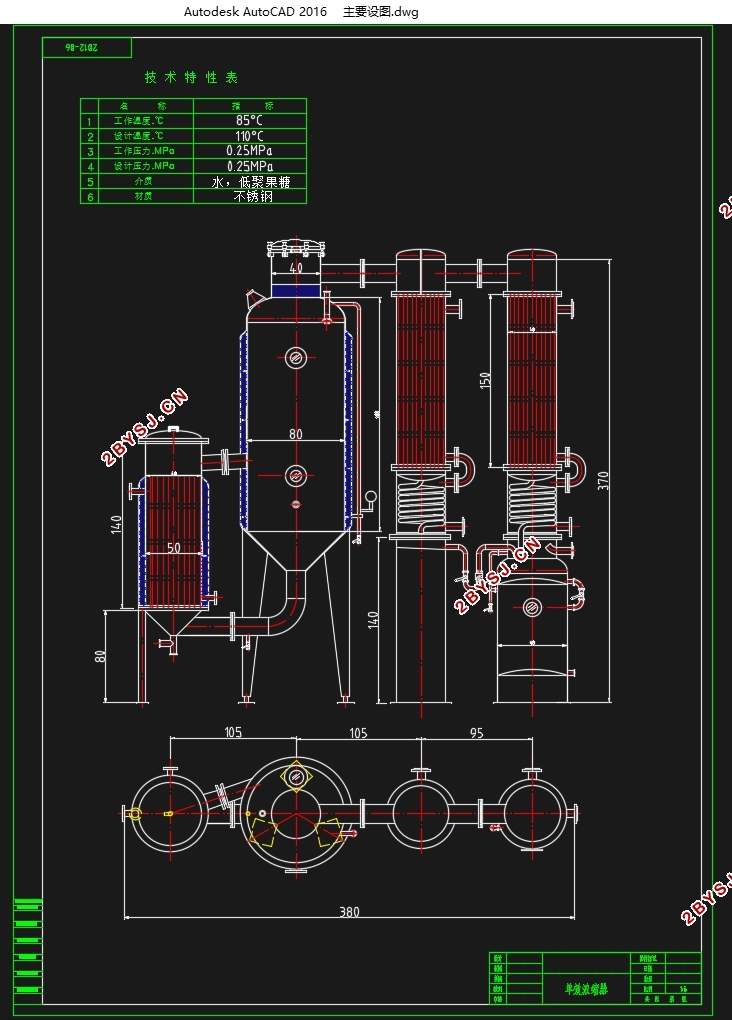Screen dimensions: 732x1020
Task: Click the 工作温度.℃ label in row 1
Action: [139, 121]
